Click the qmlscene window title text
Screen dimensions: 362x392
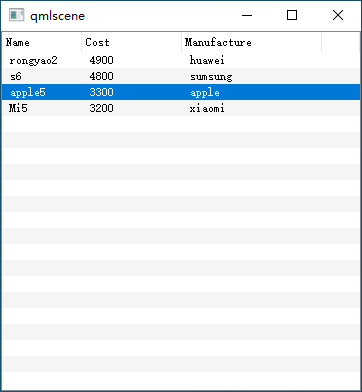coord(57,16)
